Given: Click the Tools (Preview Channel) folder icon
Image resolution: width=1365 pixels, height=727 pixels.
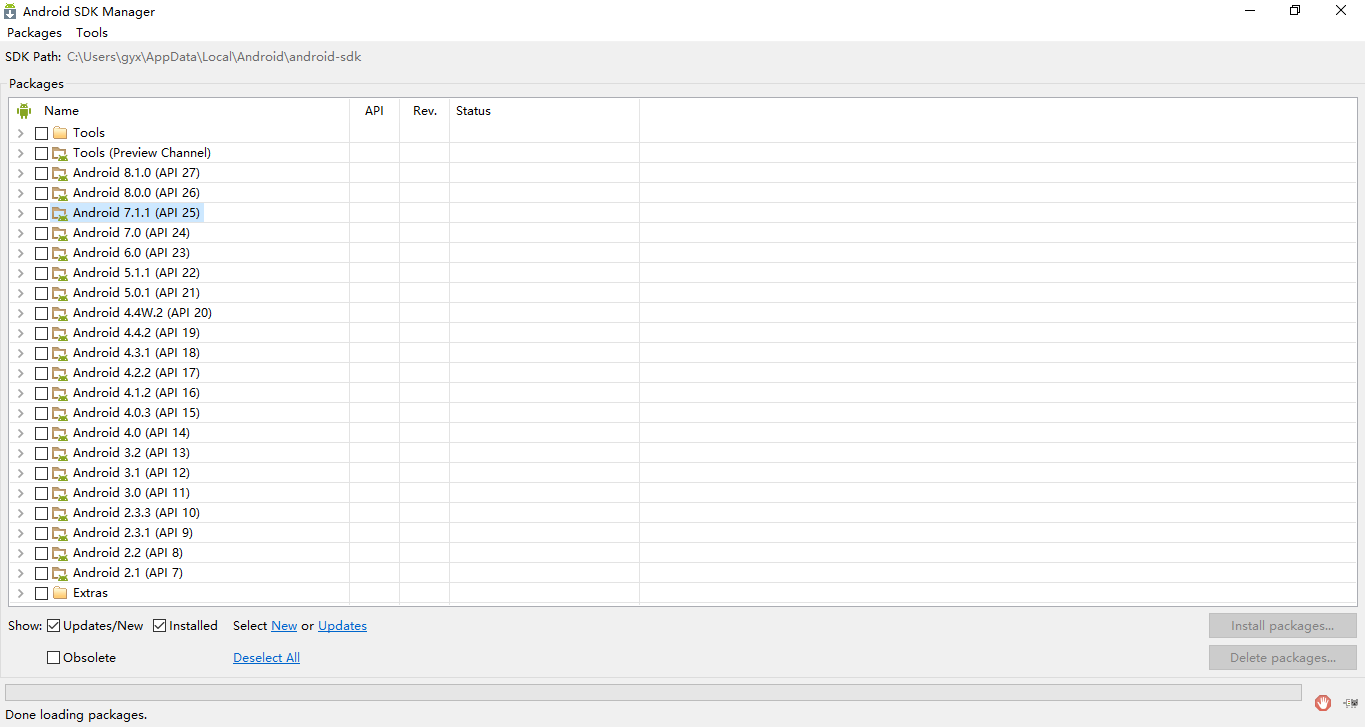Looking at the screenshot, I should pos(60,153).
